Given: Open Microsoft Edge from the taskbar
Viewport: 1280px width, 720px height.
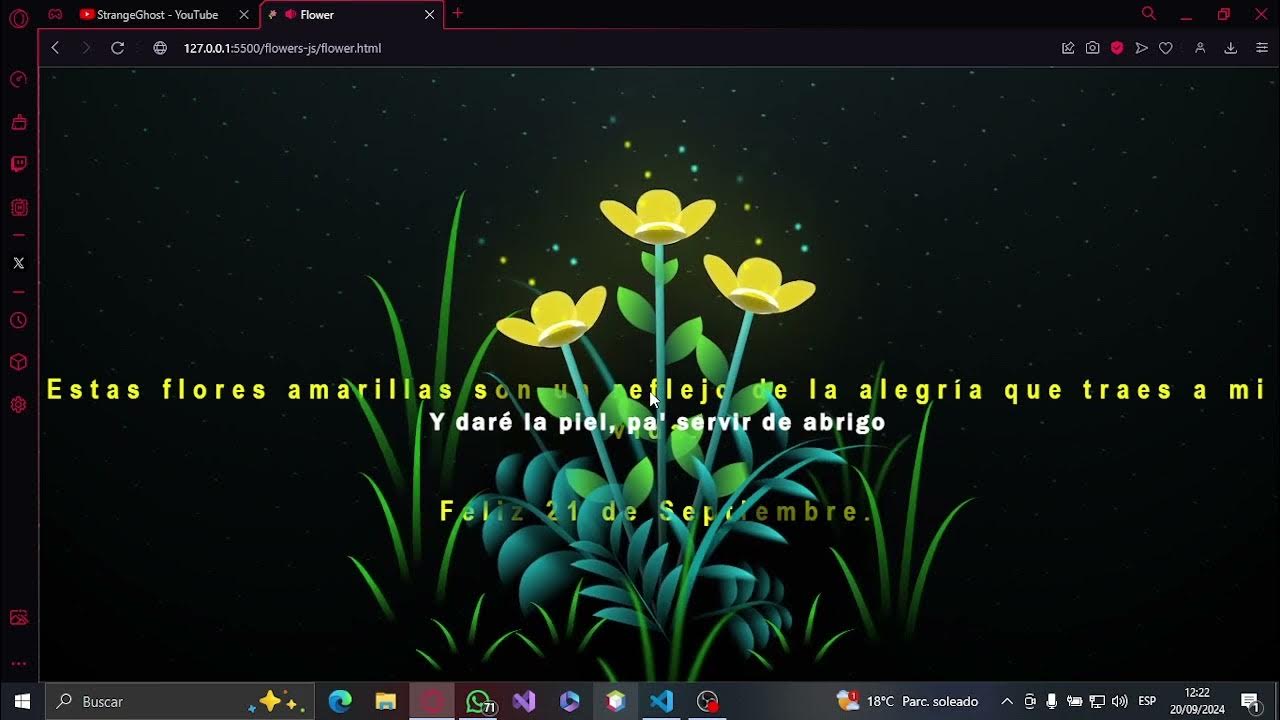Looking at the screenshot, I should point(340,701).
